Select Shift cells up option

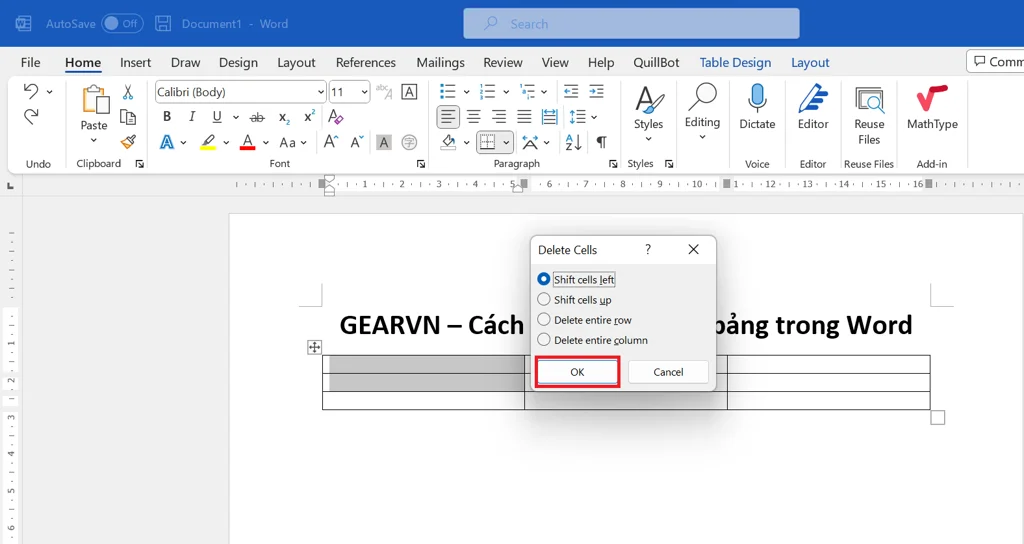click(575, 300)
